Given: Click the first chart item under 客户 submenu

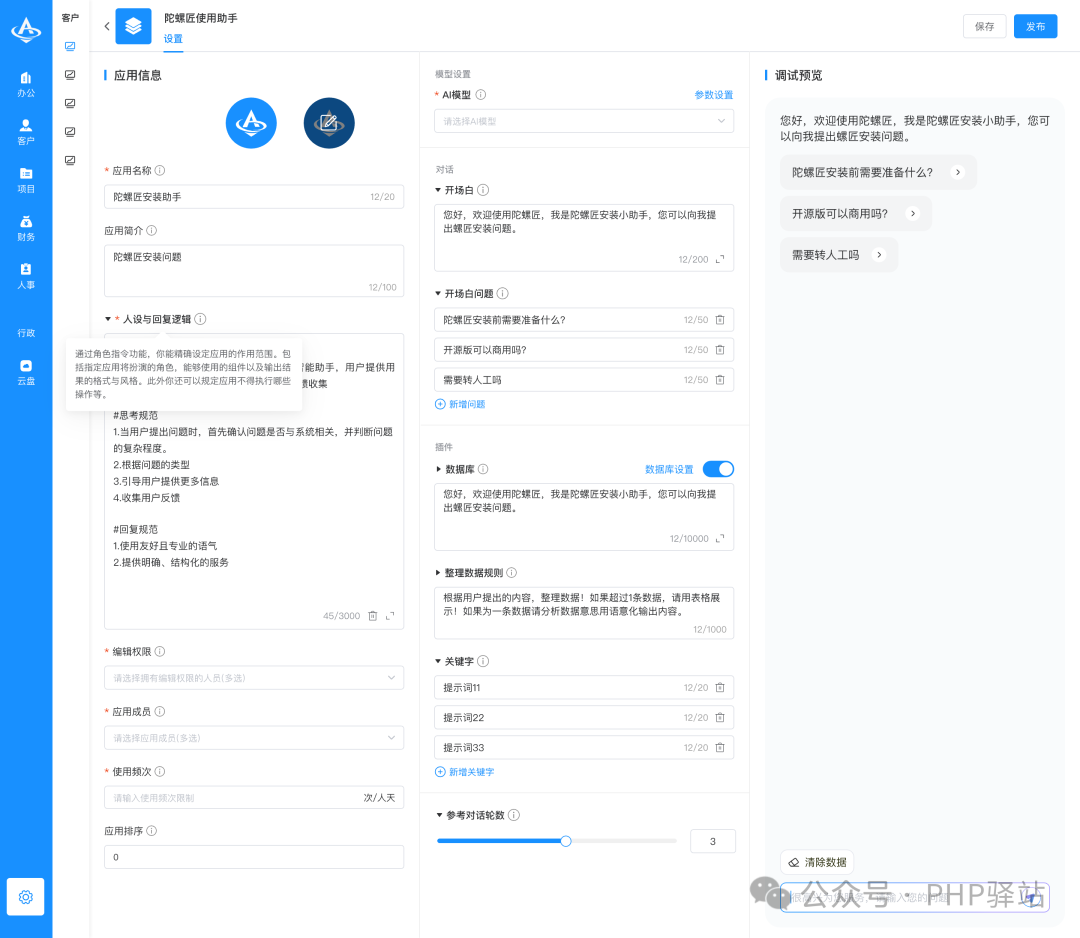Looking at the screenshot, I should click(x=70, y=46).
